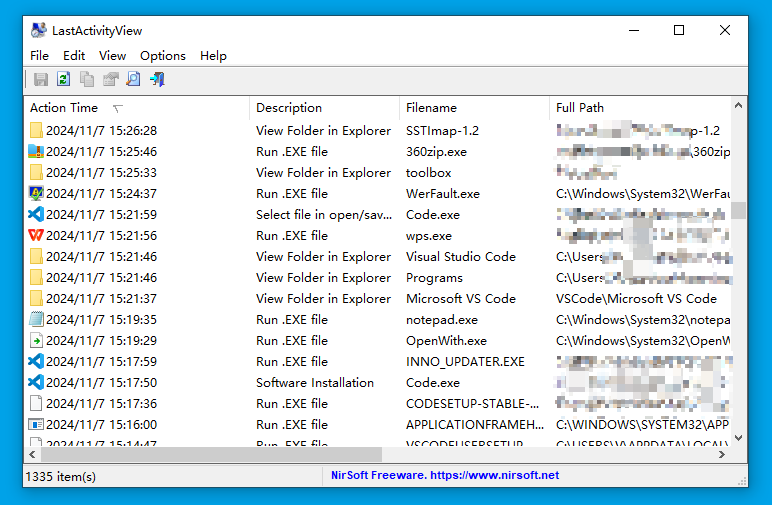
Task: Select the APPLICATIONFRAMEH... filename cell
Action: coord(475,425)
